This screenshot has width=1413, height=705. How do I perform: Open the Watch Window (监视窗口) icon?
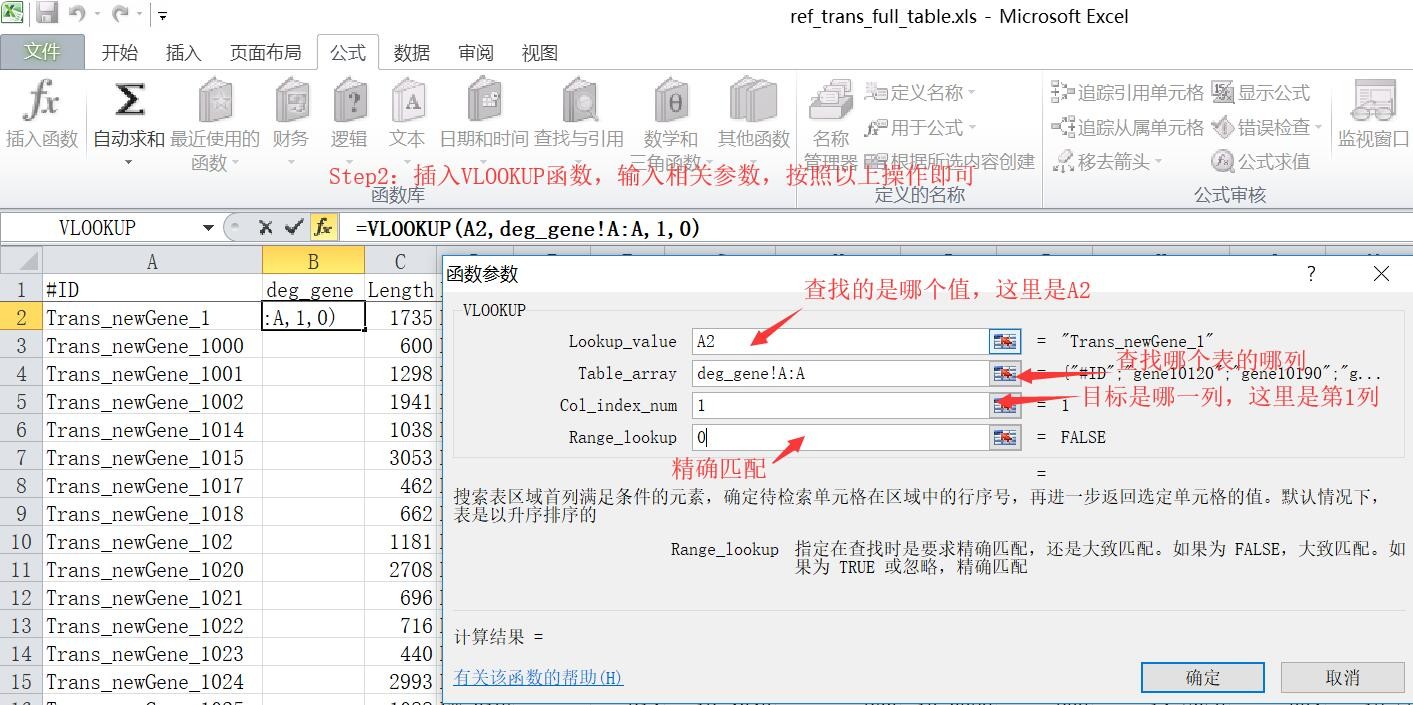pyautogui.click(x=1373, y=103)
